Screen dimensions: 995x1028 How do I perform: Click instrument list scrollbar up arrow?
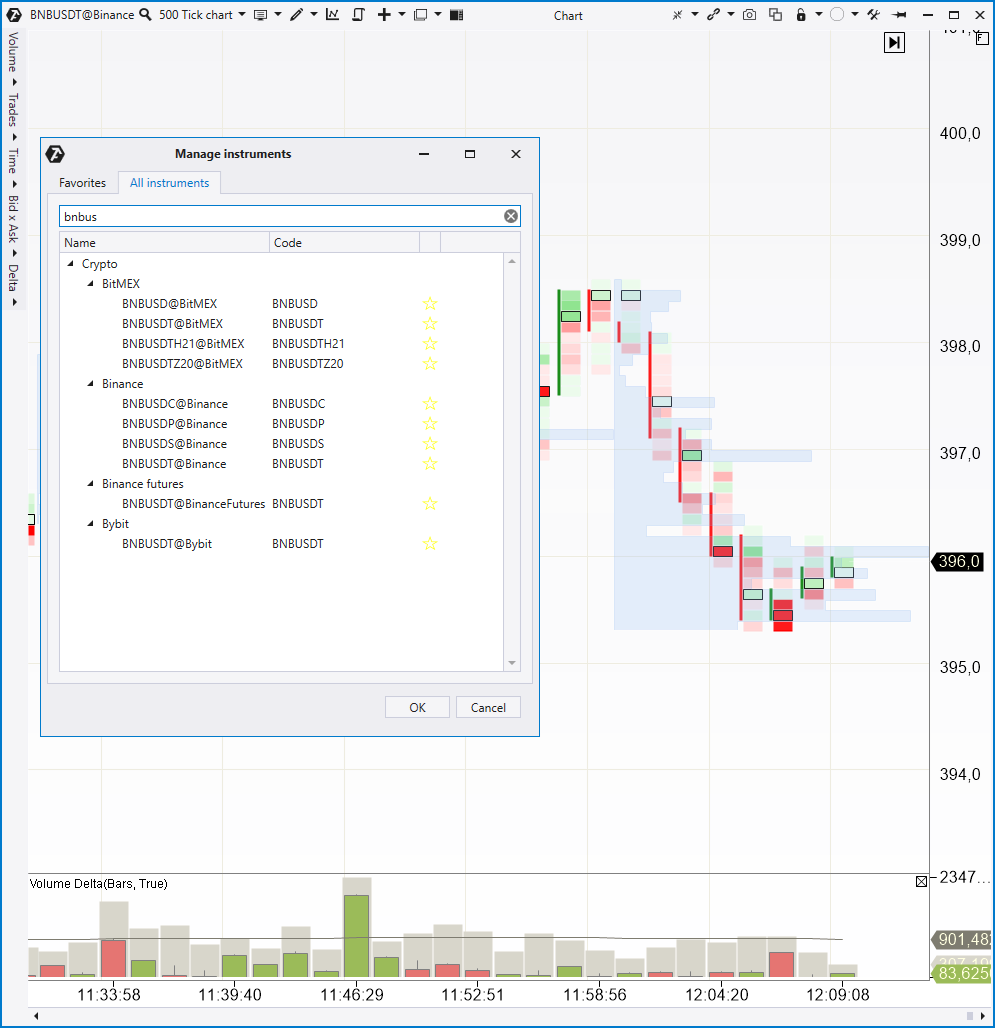(x=512, y=261)
